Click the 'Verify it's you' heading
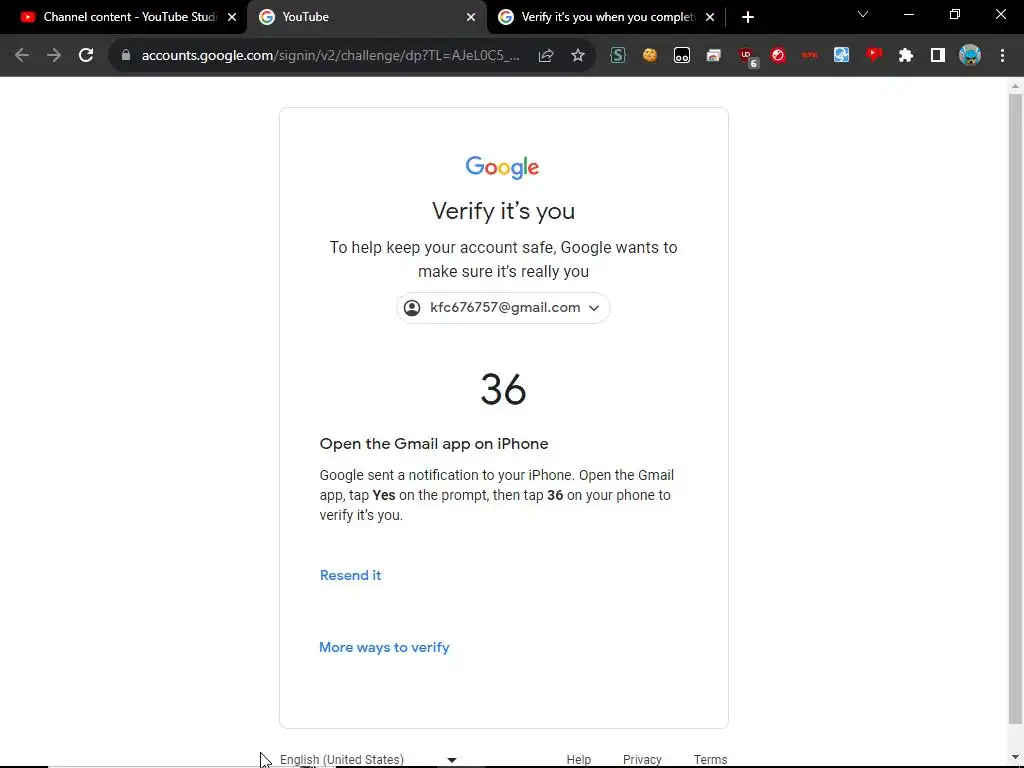The width and height of the screenshot is (1024, 768). (504, 211)
